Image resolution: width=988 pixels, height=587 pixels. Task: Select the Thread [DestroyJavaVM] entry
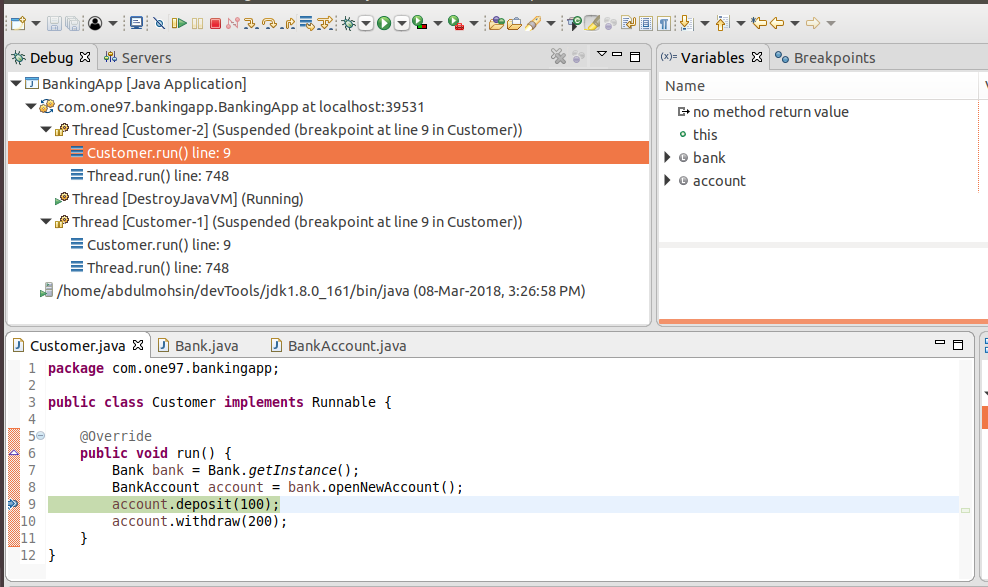[x=187, y=199]
